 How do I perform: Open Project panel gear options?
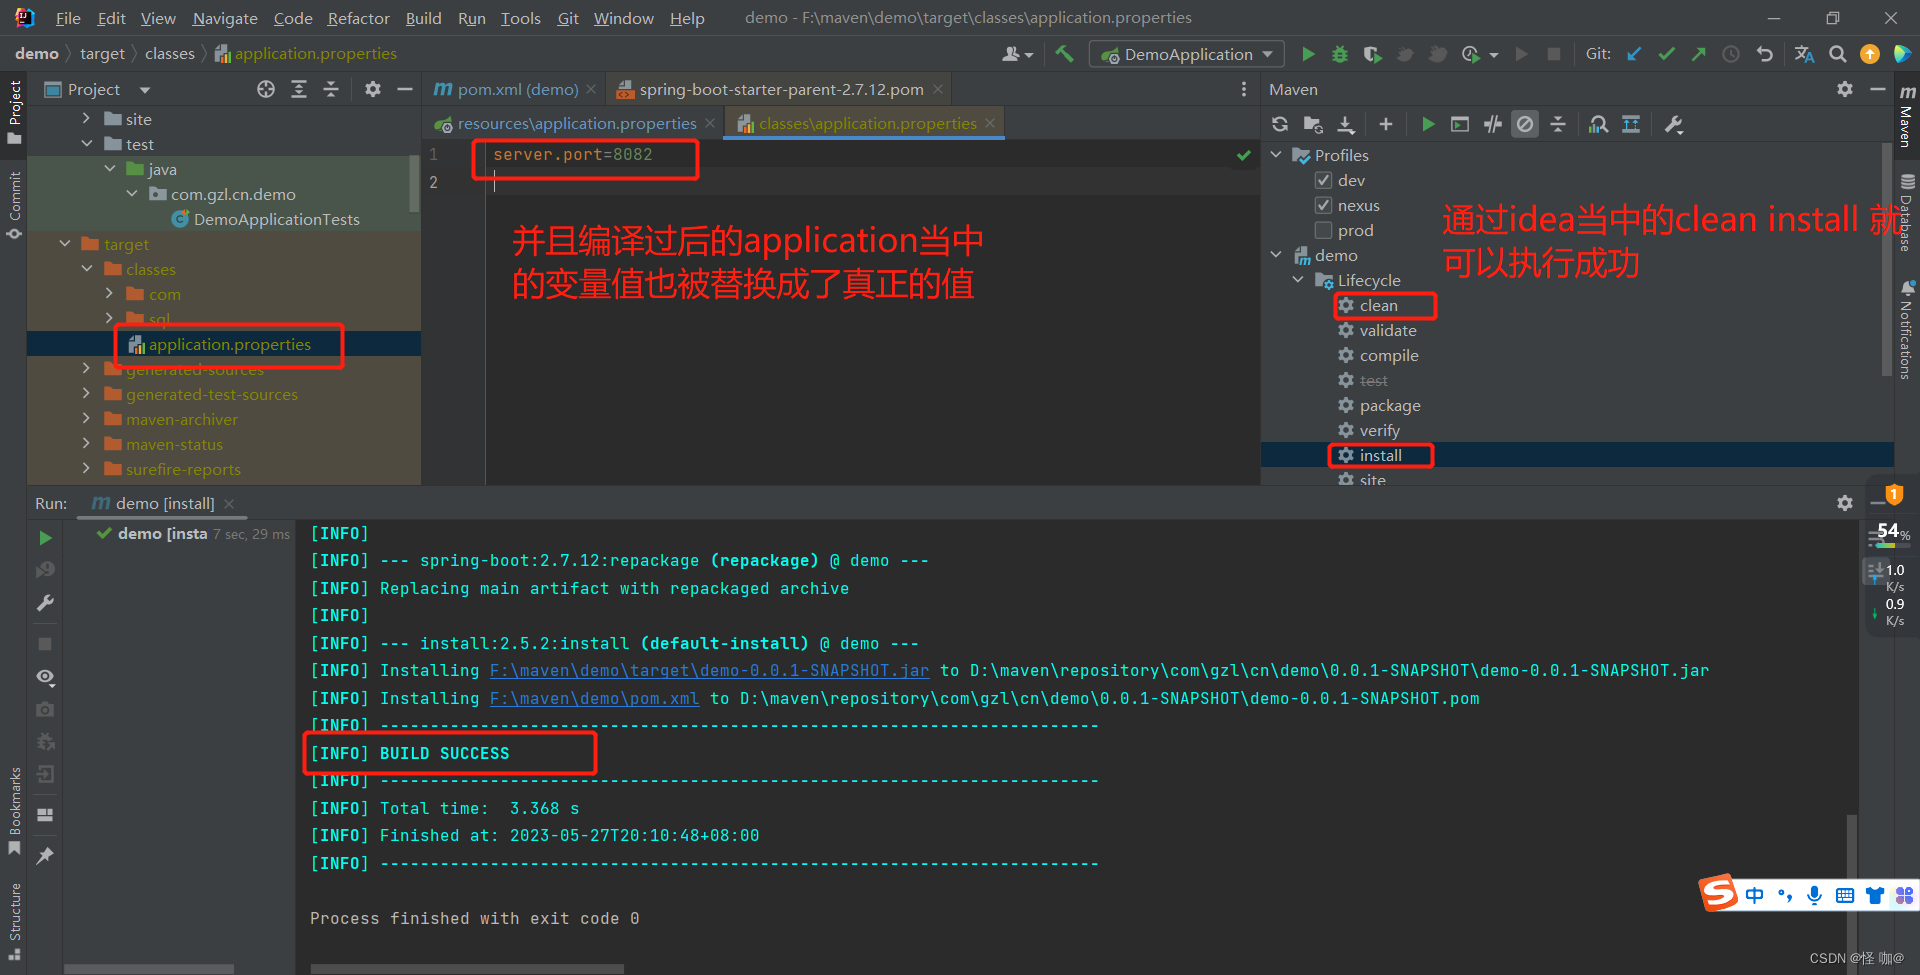coord(372,89)
